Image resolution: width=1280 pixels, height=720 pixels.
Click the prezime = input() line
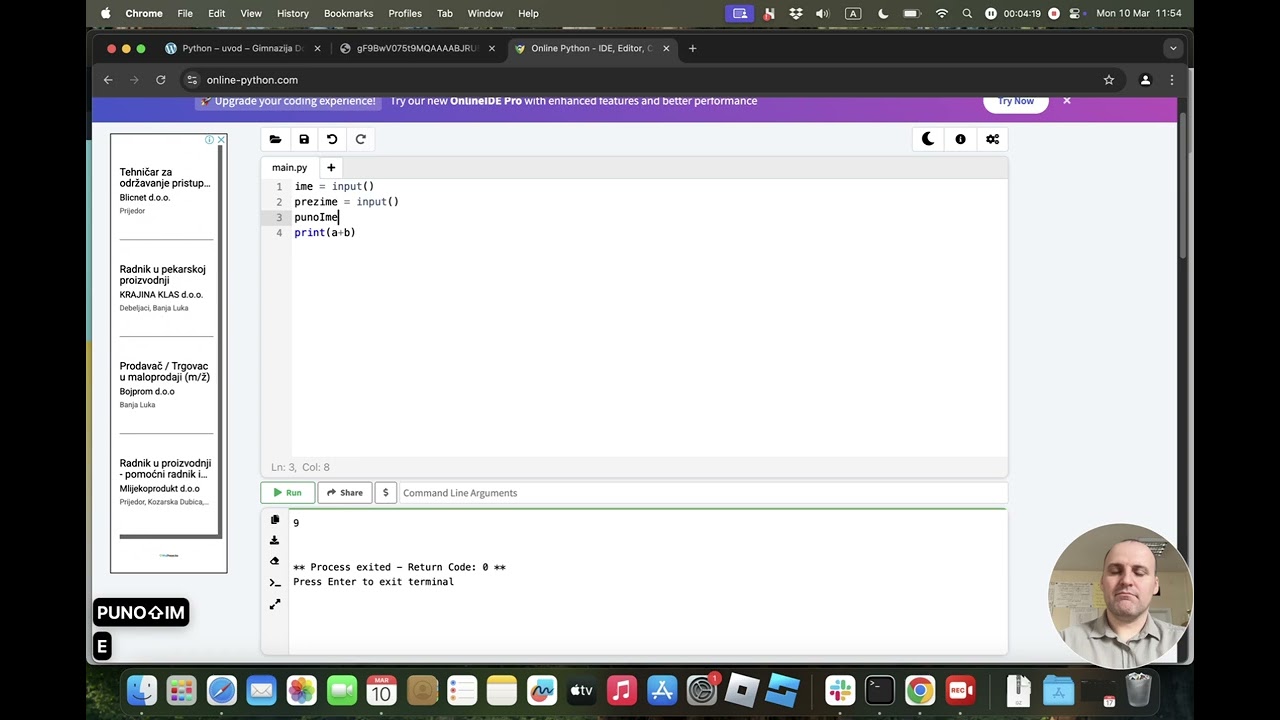346,202
